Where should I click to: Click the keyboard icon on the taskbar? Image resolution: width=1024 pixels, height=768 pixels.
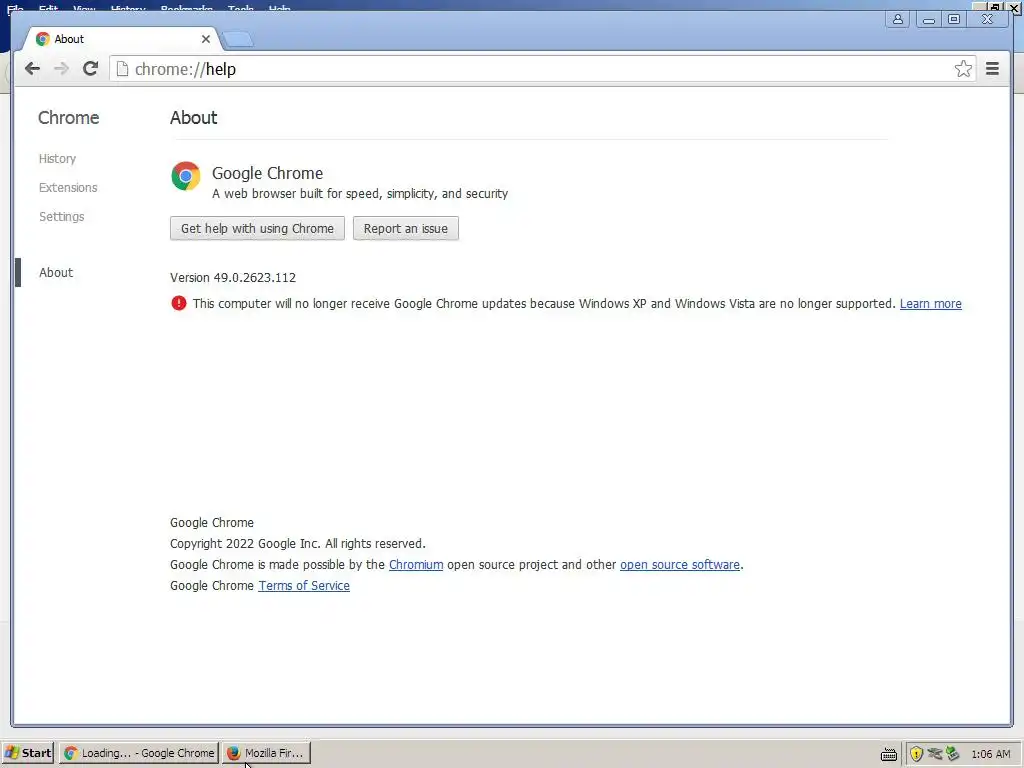pos(888,755)
